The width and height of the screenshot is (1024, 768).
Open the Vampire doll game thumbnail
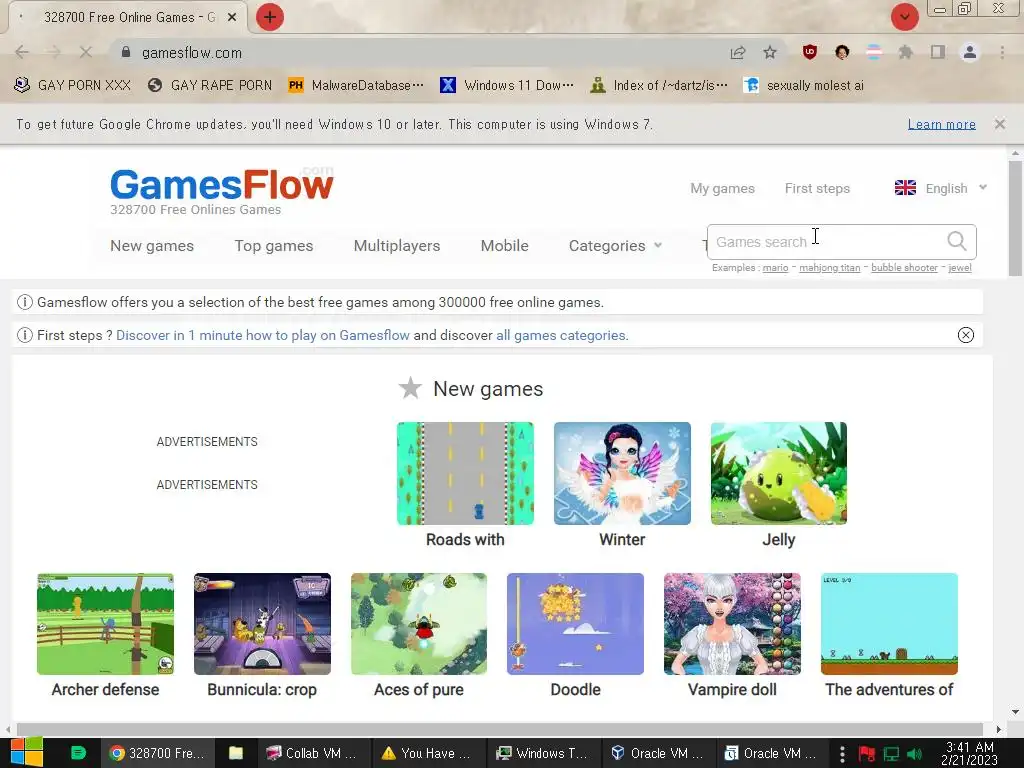(732, 624)
